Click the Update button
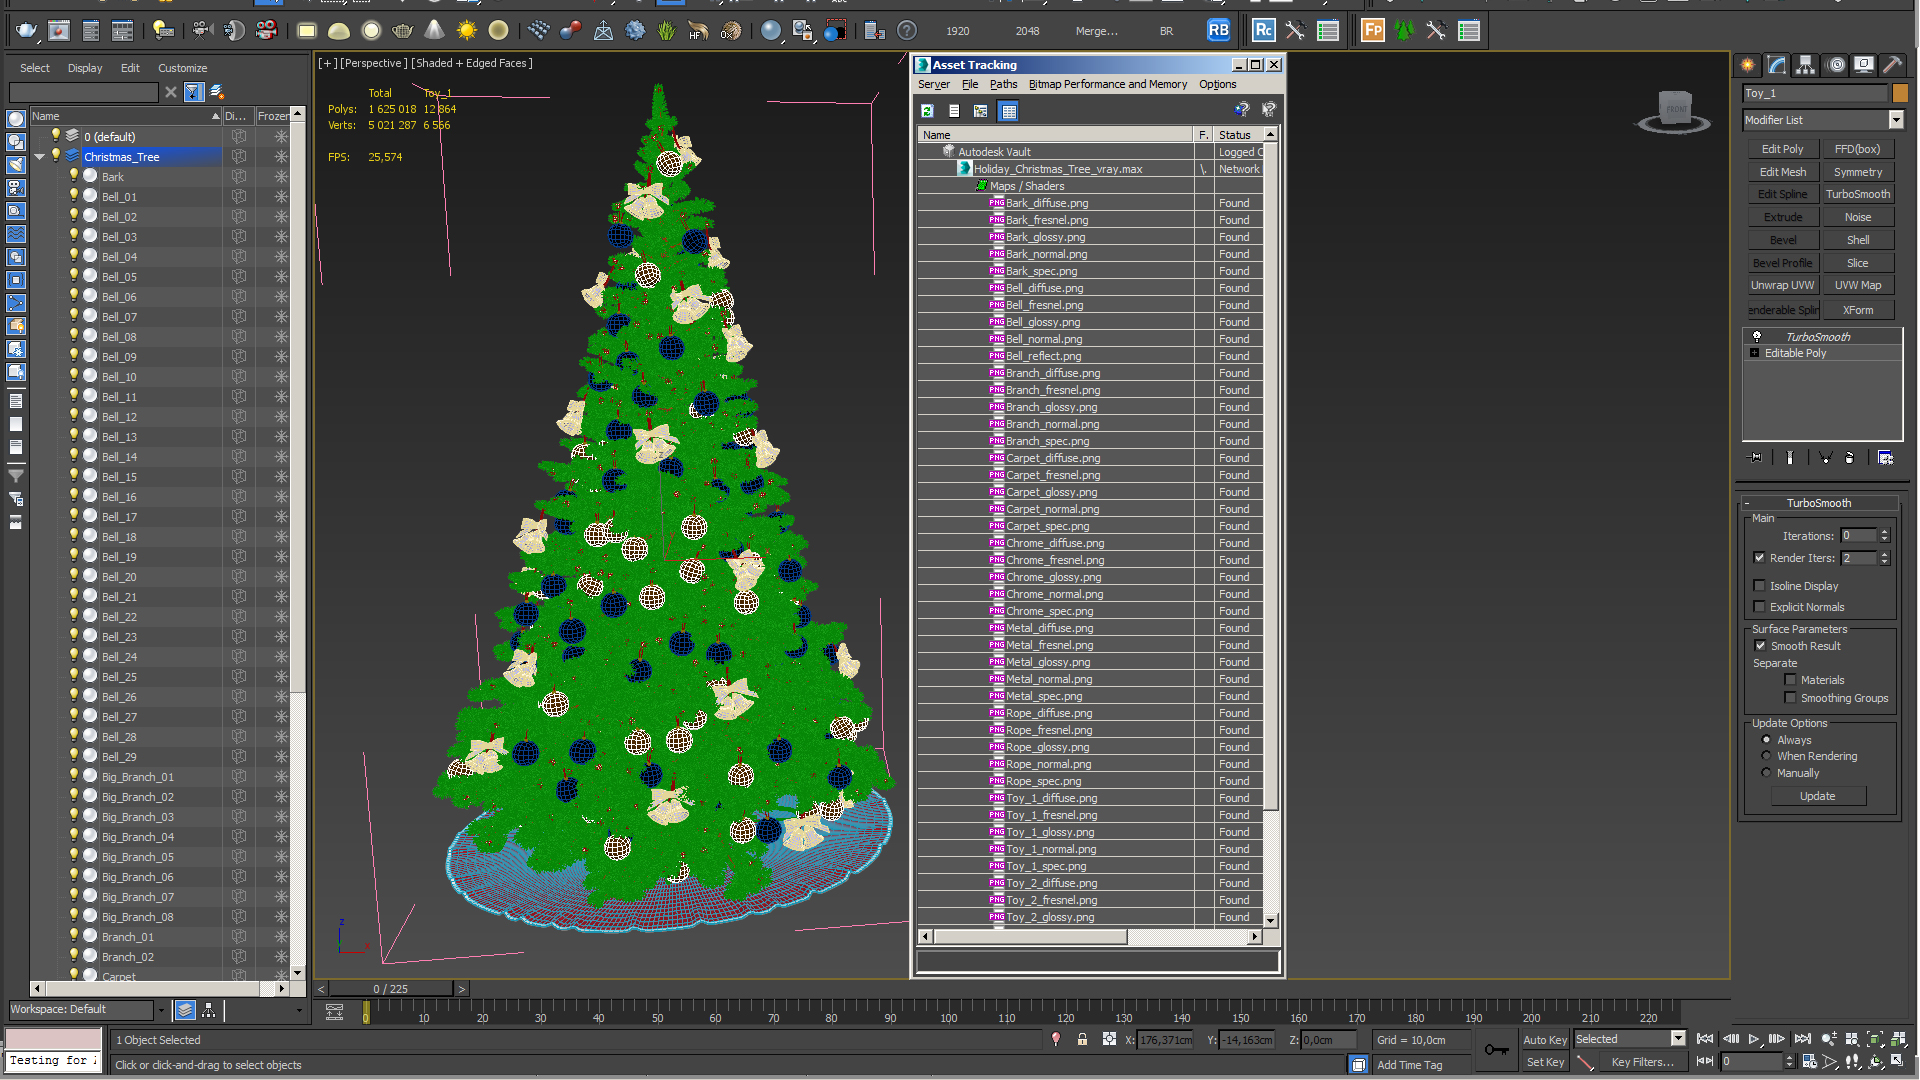Viewport: 1920px width, 1080px height. (1817, 796)
